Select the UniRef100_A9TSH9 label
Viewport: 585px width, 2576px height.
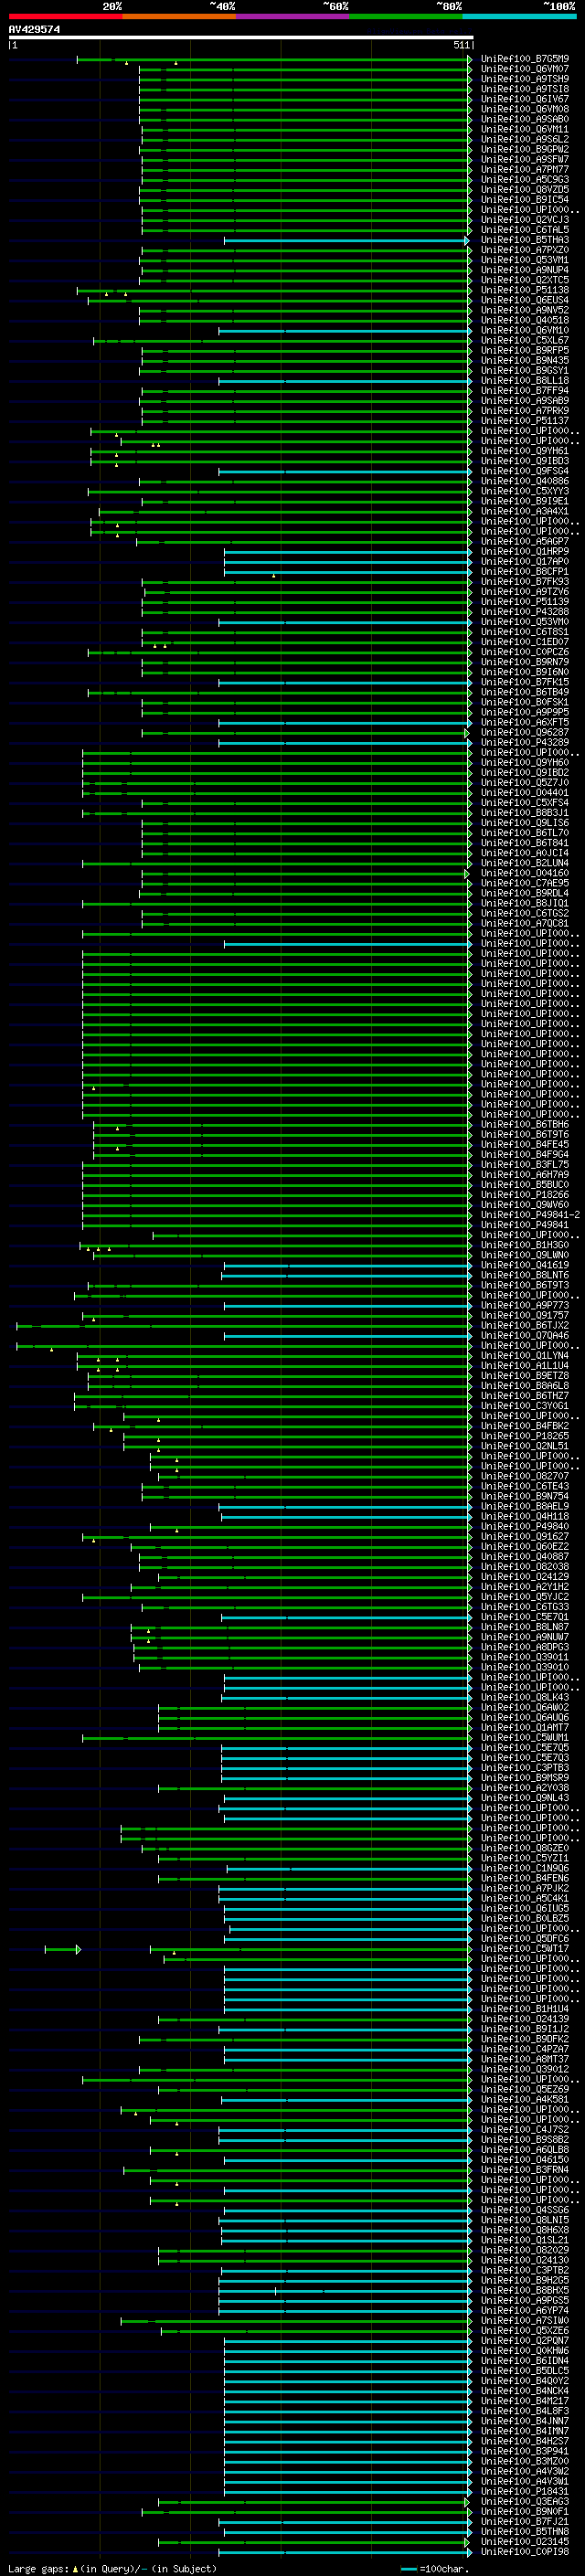tap(525, 79)
